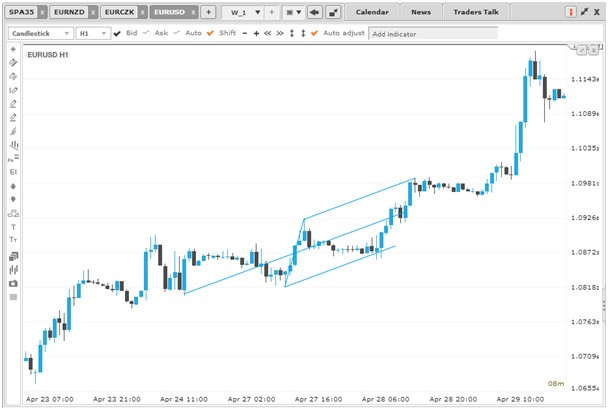The image size is (608, 410).
Task: Switch to the EURCZK tab
Action: 116,12
